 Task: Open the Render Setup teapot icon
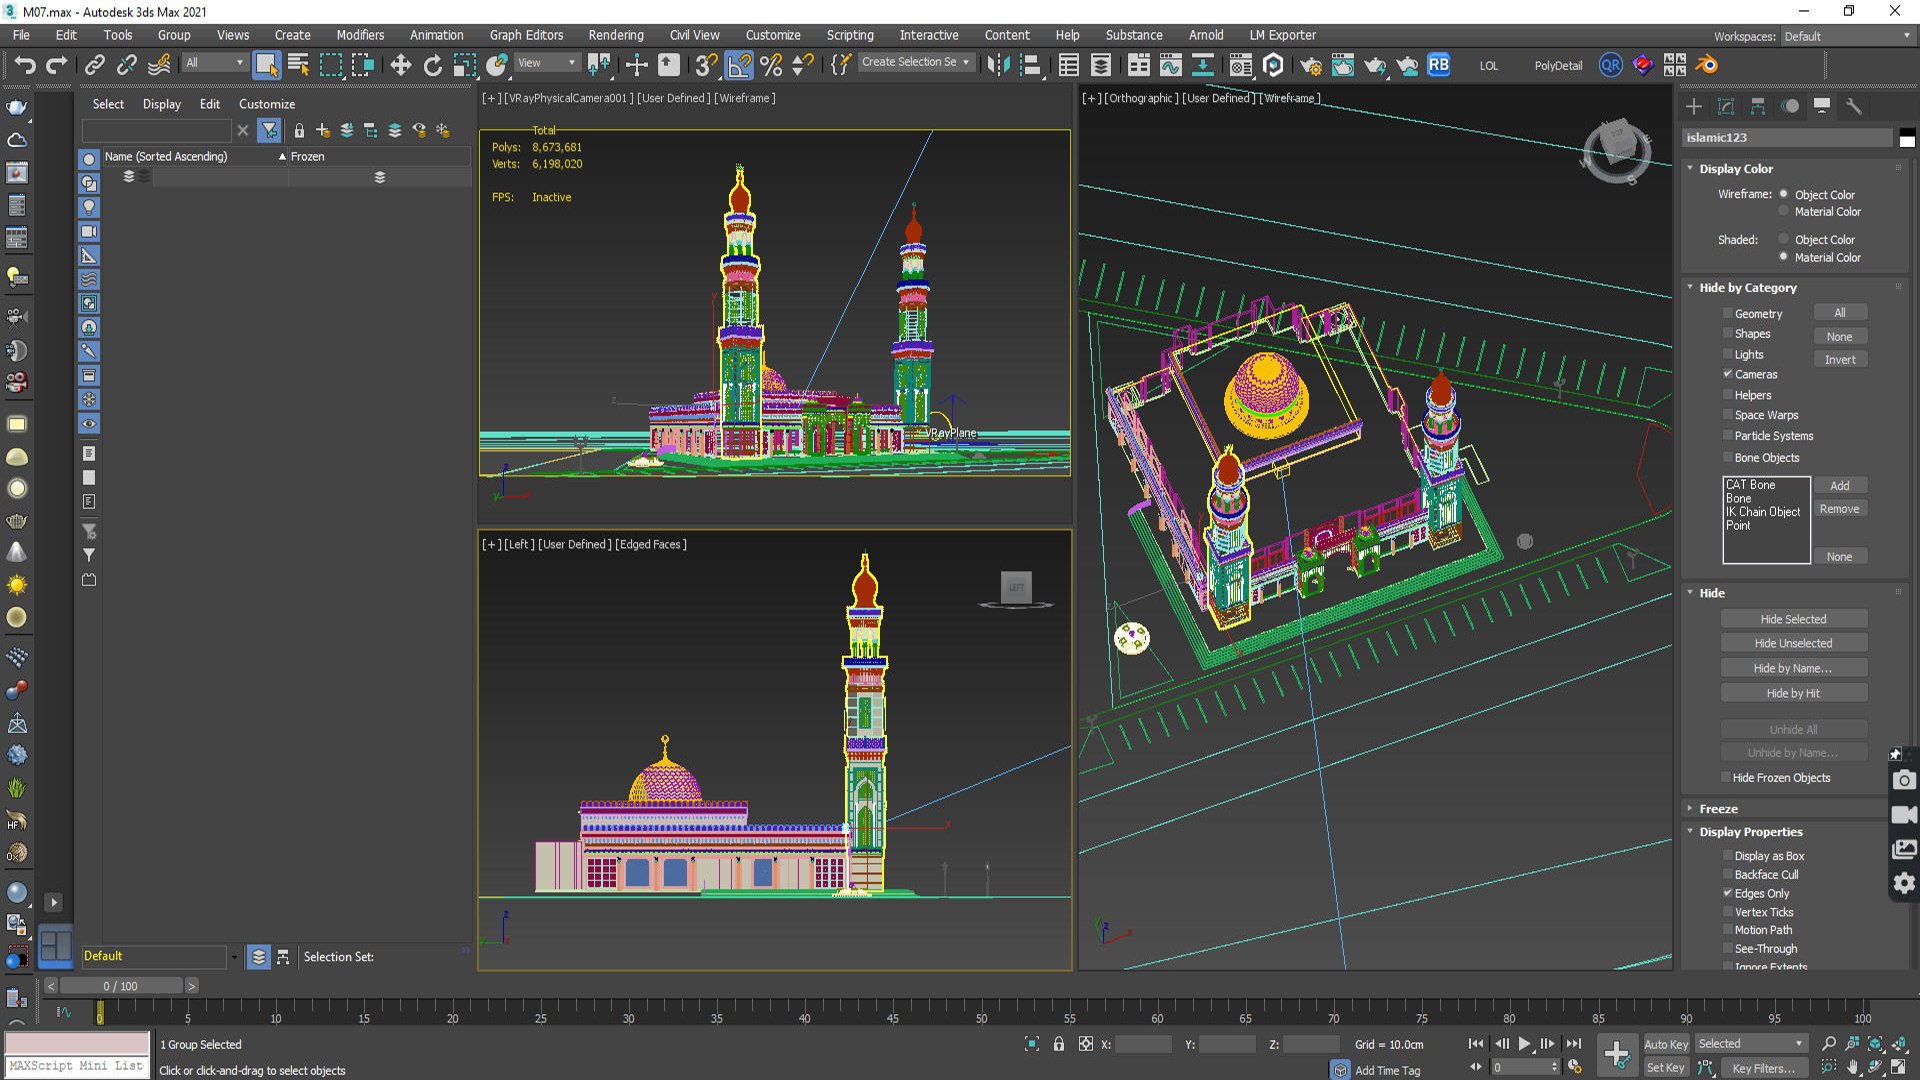click(x=1310, y=65)
